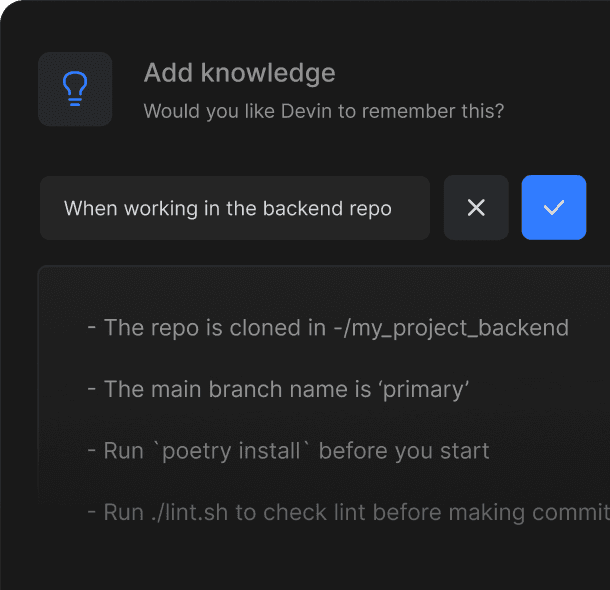Edit the 'When working in the backend repo' field
Viewport: 610px width, 590px height.
235,208
